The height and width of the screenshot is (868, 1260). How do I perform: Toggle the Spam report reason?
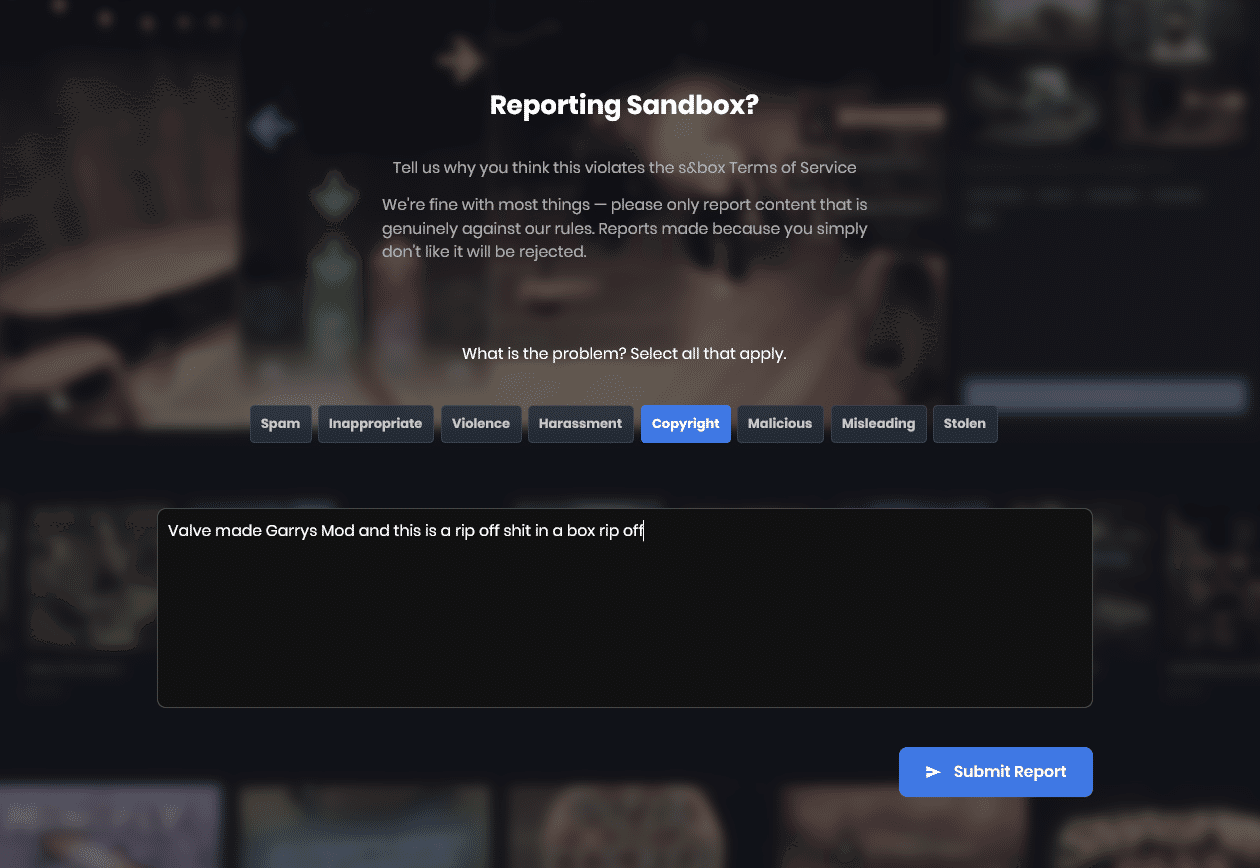point(281,424)
